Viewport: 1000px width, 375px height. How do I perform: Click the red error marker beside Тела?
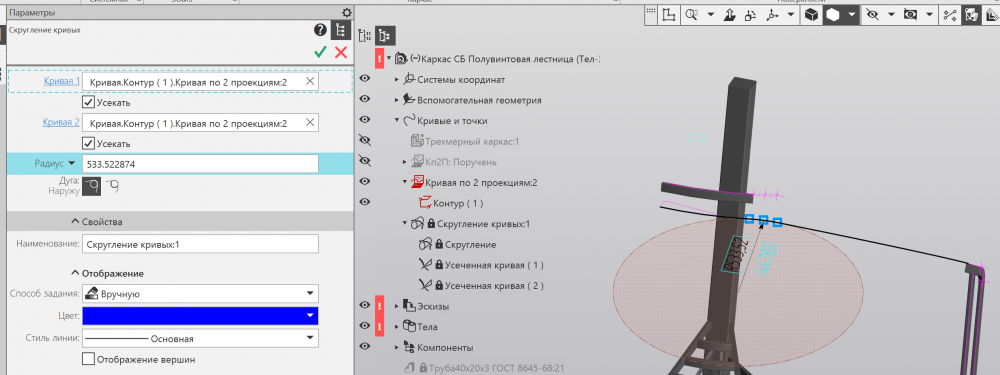[379, 327]
